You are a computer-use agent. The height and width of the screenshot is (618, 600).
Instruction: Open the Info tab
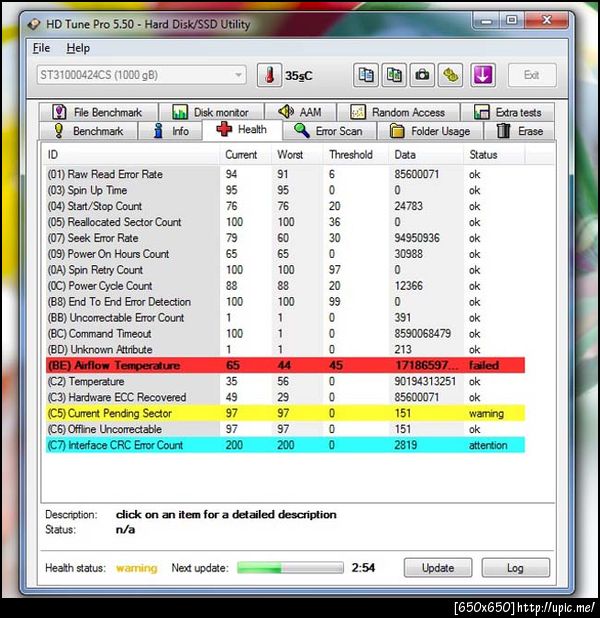[170, 131]
